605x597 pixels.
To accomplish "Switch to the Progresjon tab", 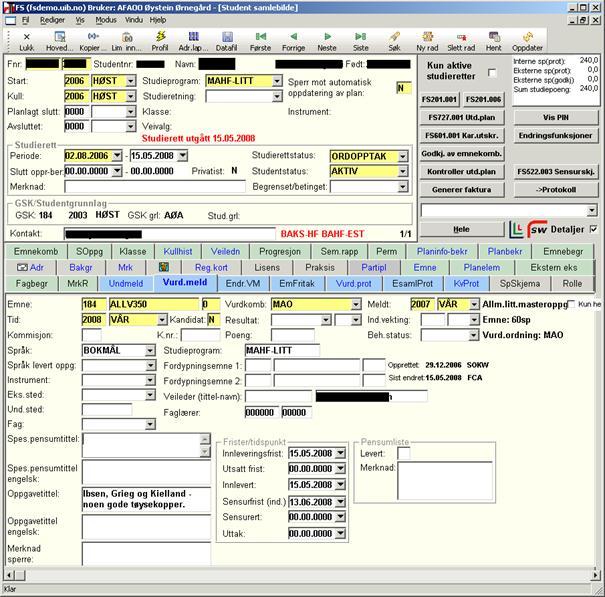I will pos(280,252).
